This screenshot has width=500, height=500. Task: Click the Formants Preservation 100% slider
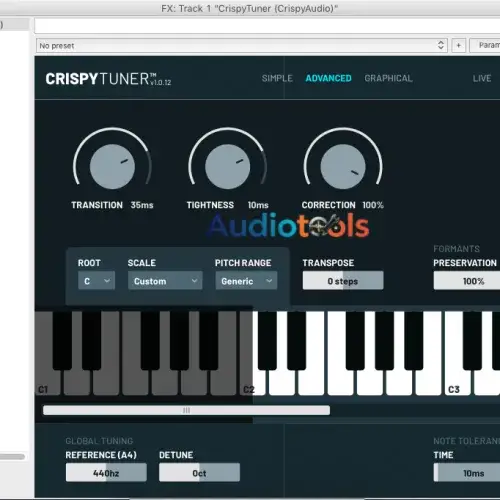point(467,281)
